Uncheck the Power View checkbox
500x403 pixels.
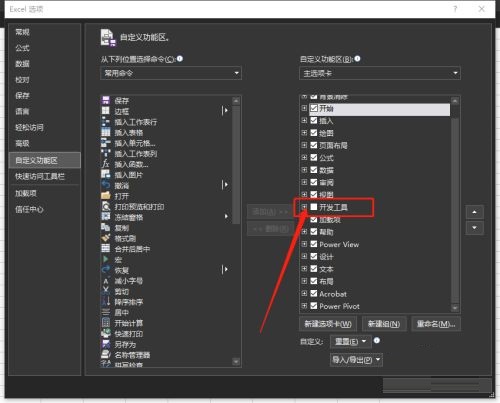[314, 244]
